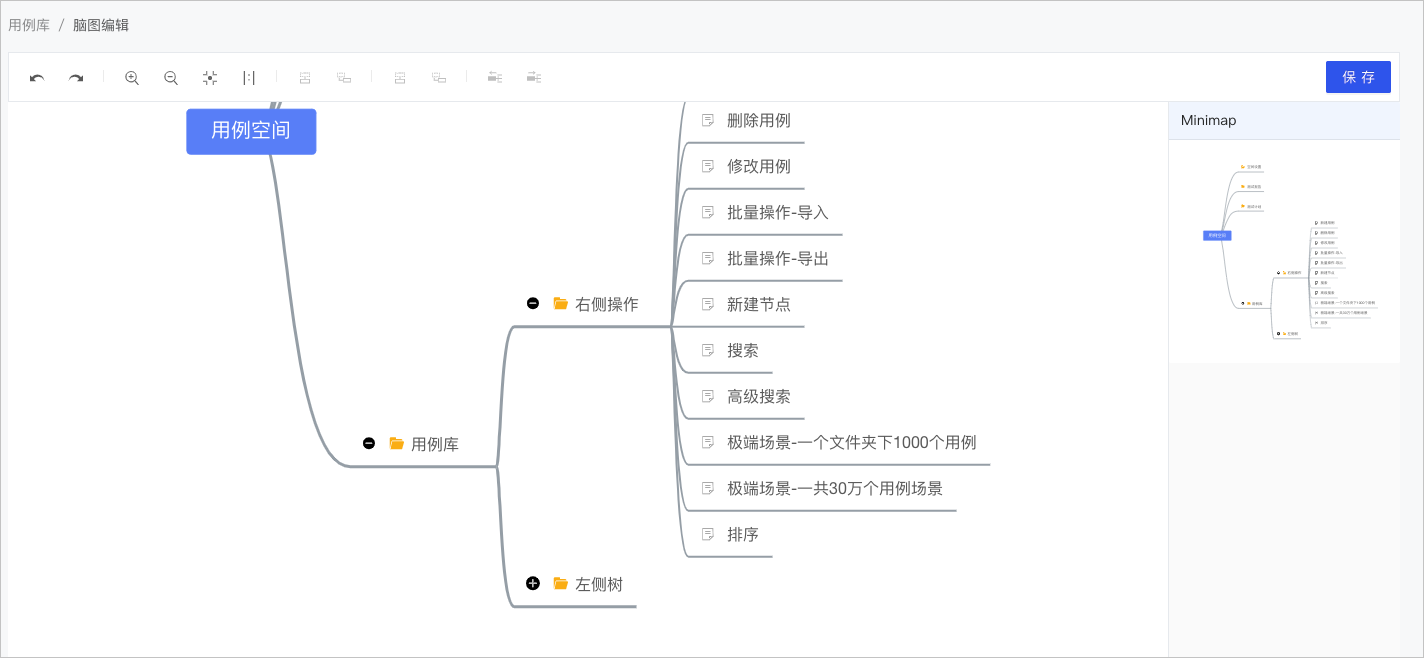The image size is (1424, 658).
Task: Collapse the 用例库 branch
Action: [369, 443]
